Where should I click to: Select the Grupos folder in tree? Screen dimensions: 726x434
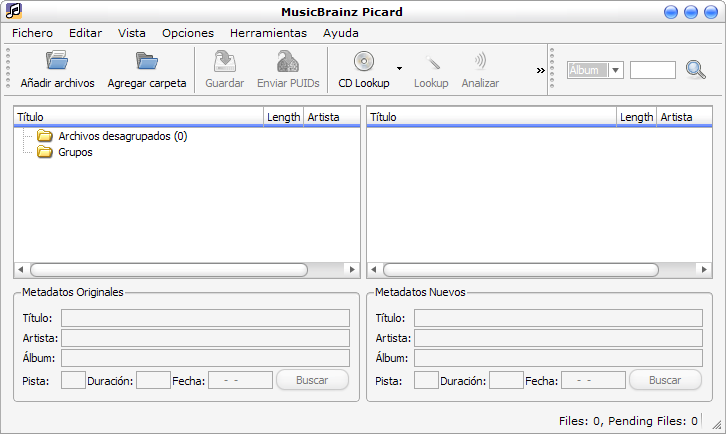75,152
